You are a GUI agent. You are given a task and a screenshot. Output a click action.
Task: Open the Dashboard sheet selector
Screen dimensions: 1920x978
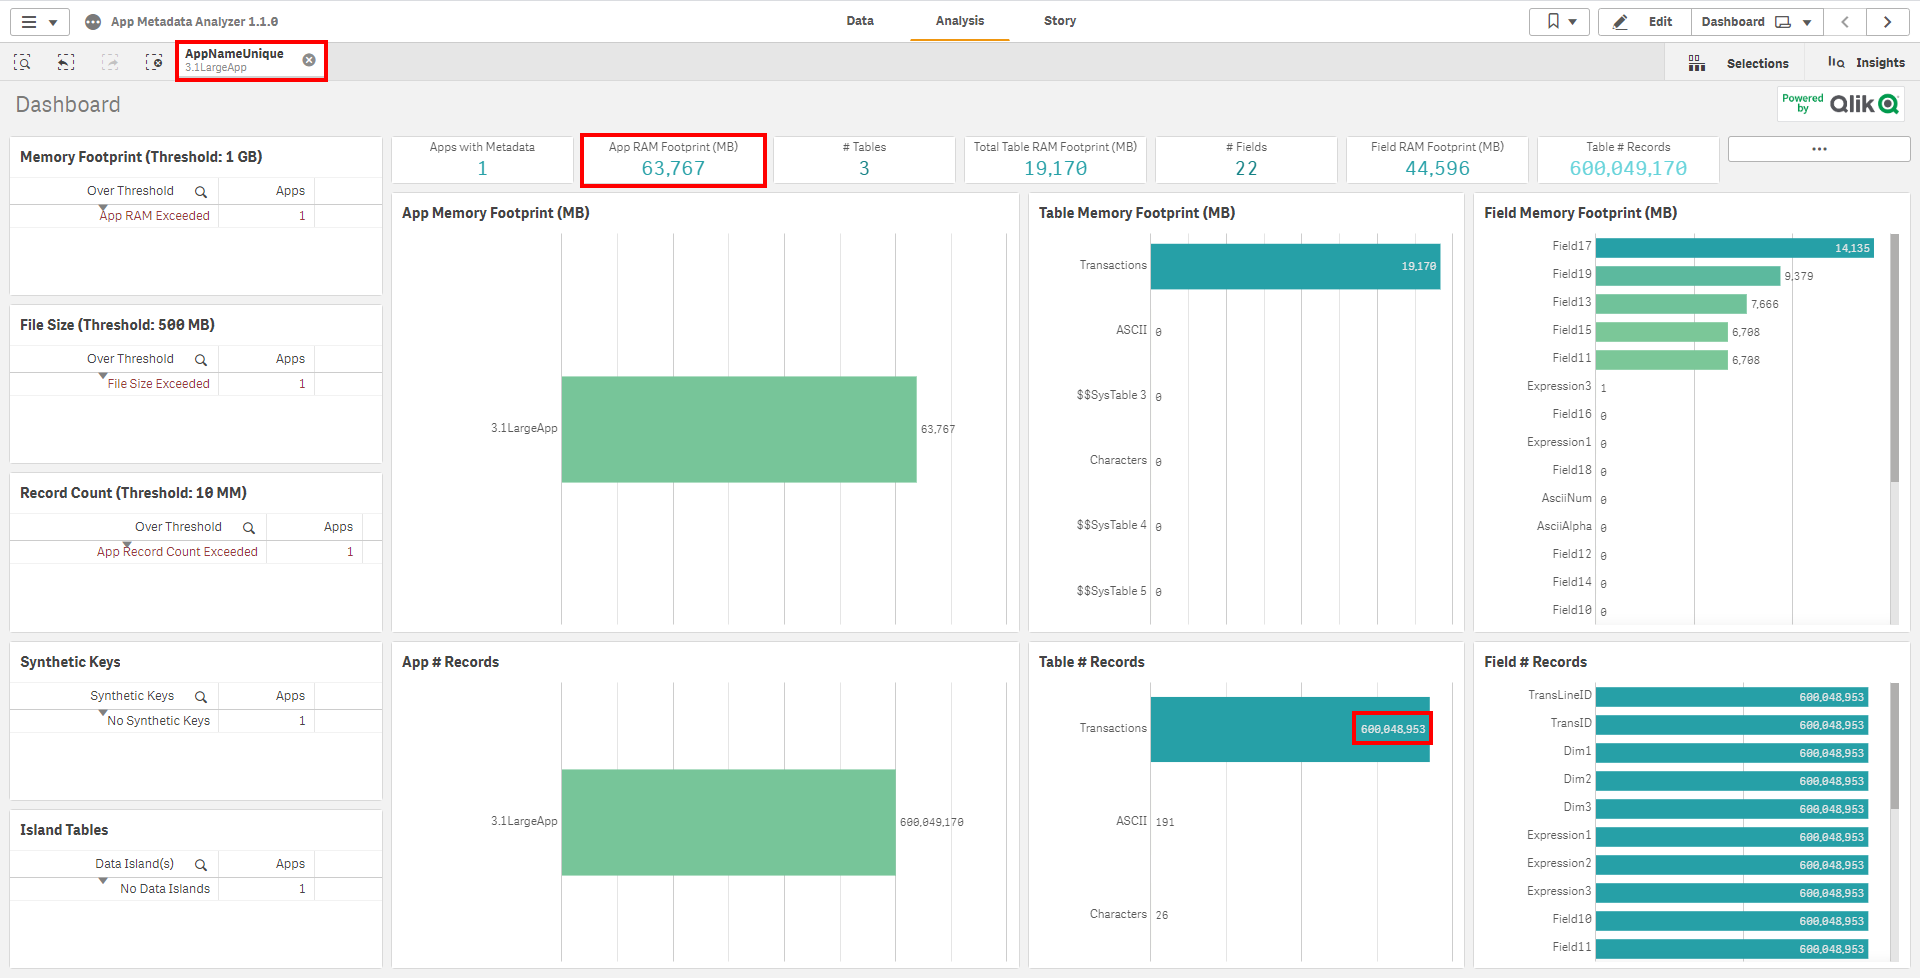pos(1756,22)
